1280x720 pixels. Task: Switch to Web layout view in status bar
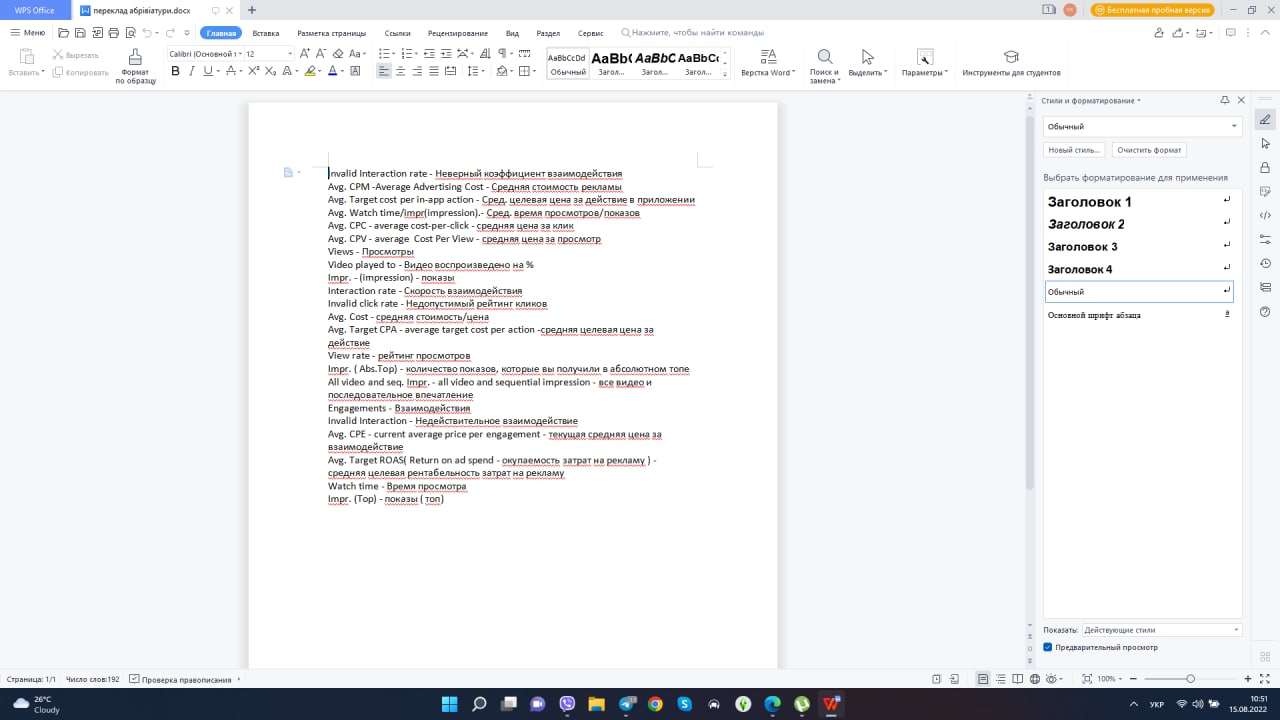1034,679
